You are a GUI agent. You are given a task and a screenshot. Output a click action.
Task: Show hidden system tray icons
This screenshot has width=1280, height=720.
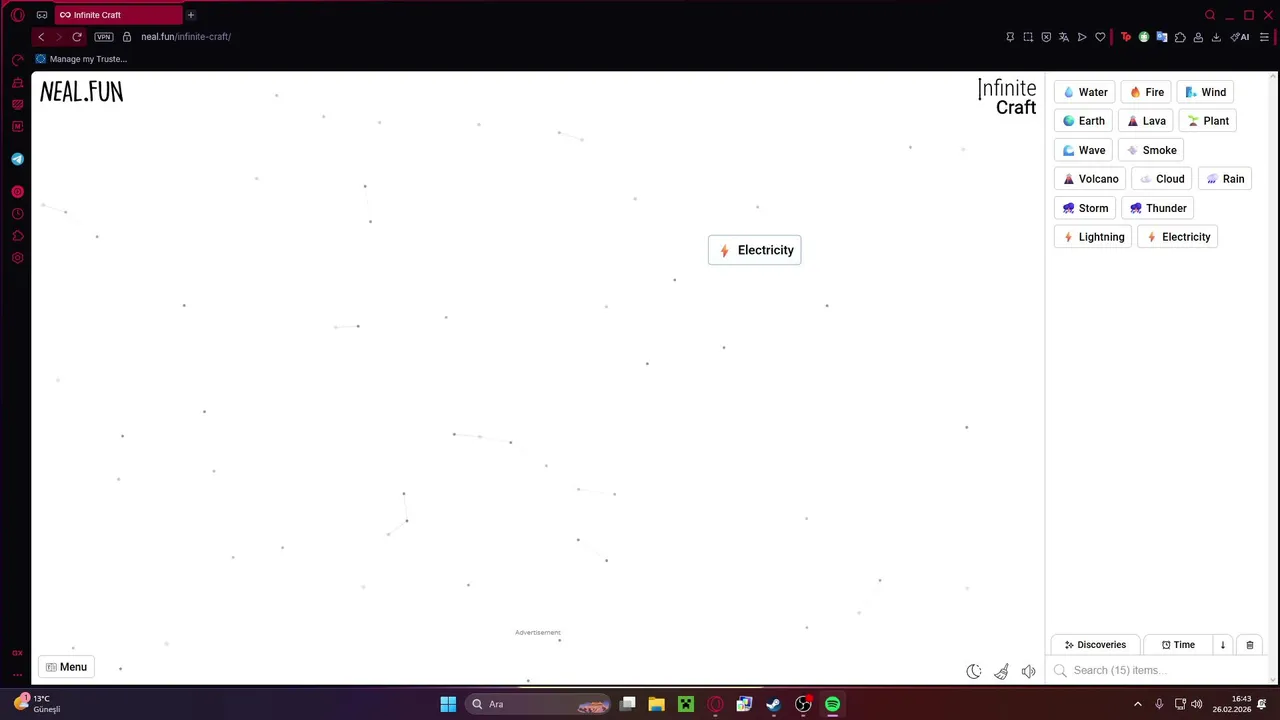tap(1138, 704)
